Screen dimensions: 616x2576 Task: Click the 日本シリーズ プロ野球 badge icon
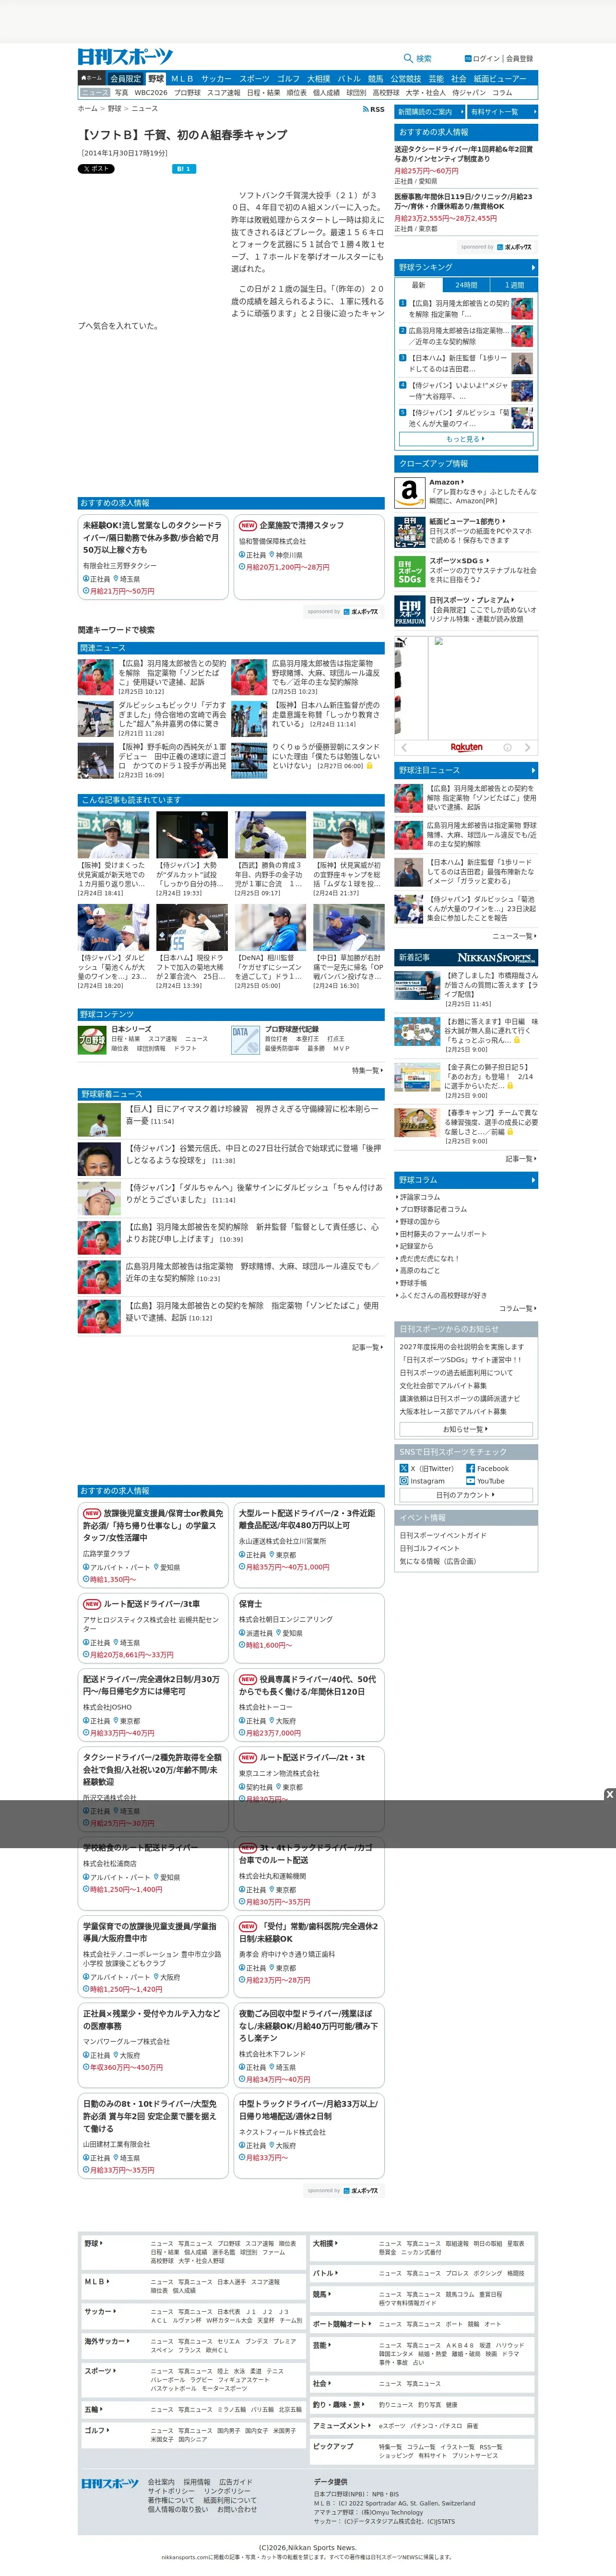(x=92, y=1040)
